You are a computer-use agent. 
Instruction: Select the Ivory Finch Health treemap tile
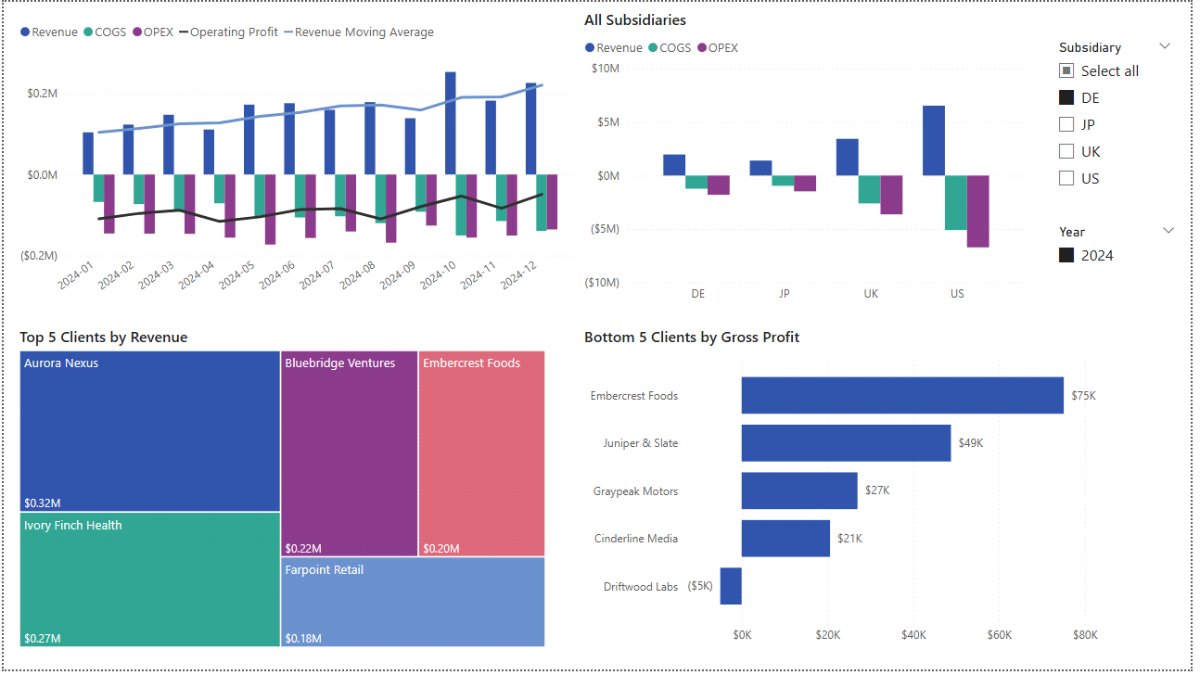[150, 580]
